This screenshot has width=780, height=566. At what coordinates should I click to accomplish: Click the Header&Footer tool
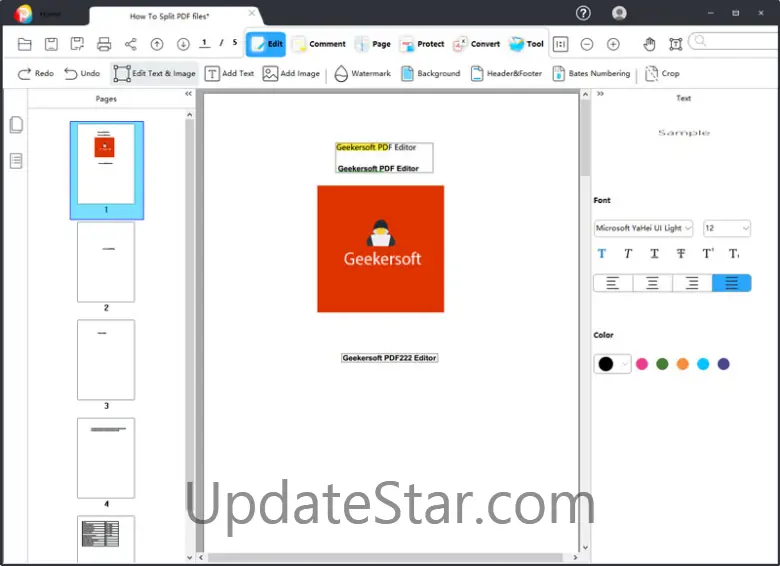[506, 74]
